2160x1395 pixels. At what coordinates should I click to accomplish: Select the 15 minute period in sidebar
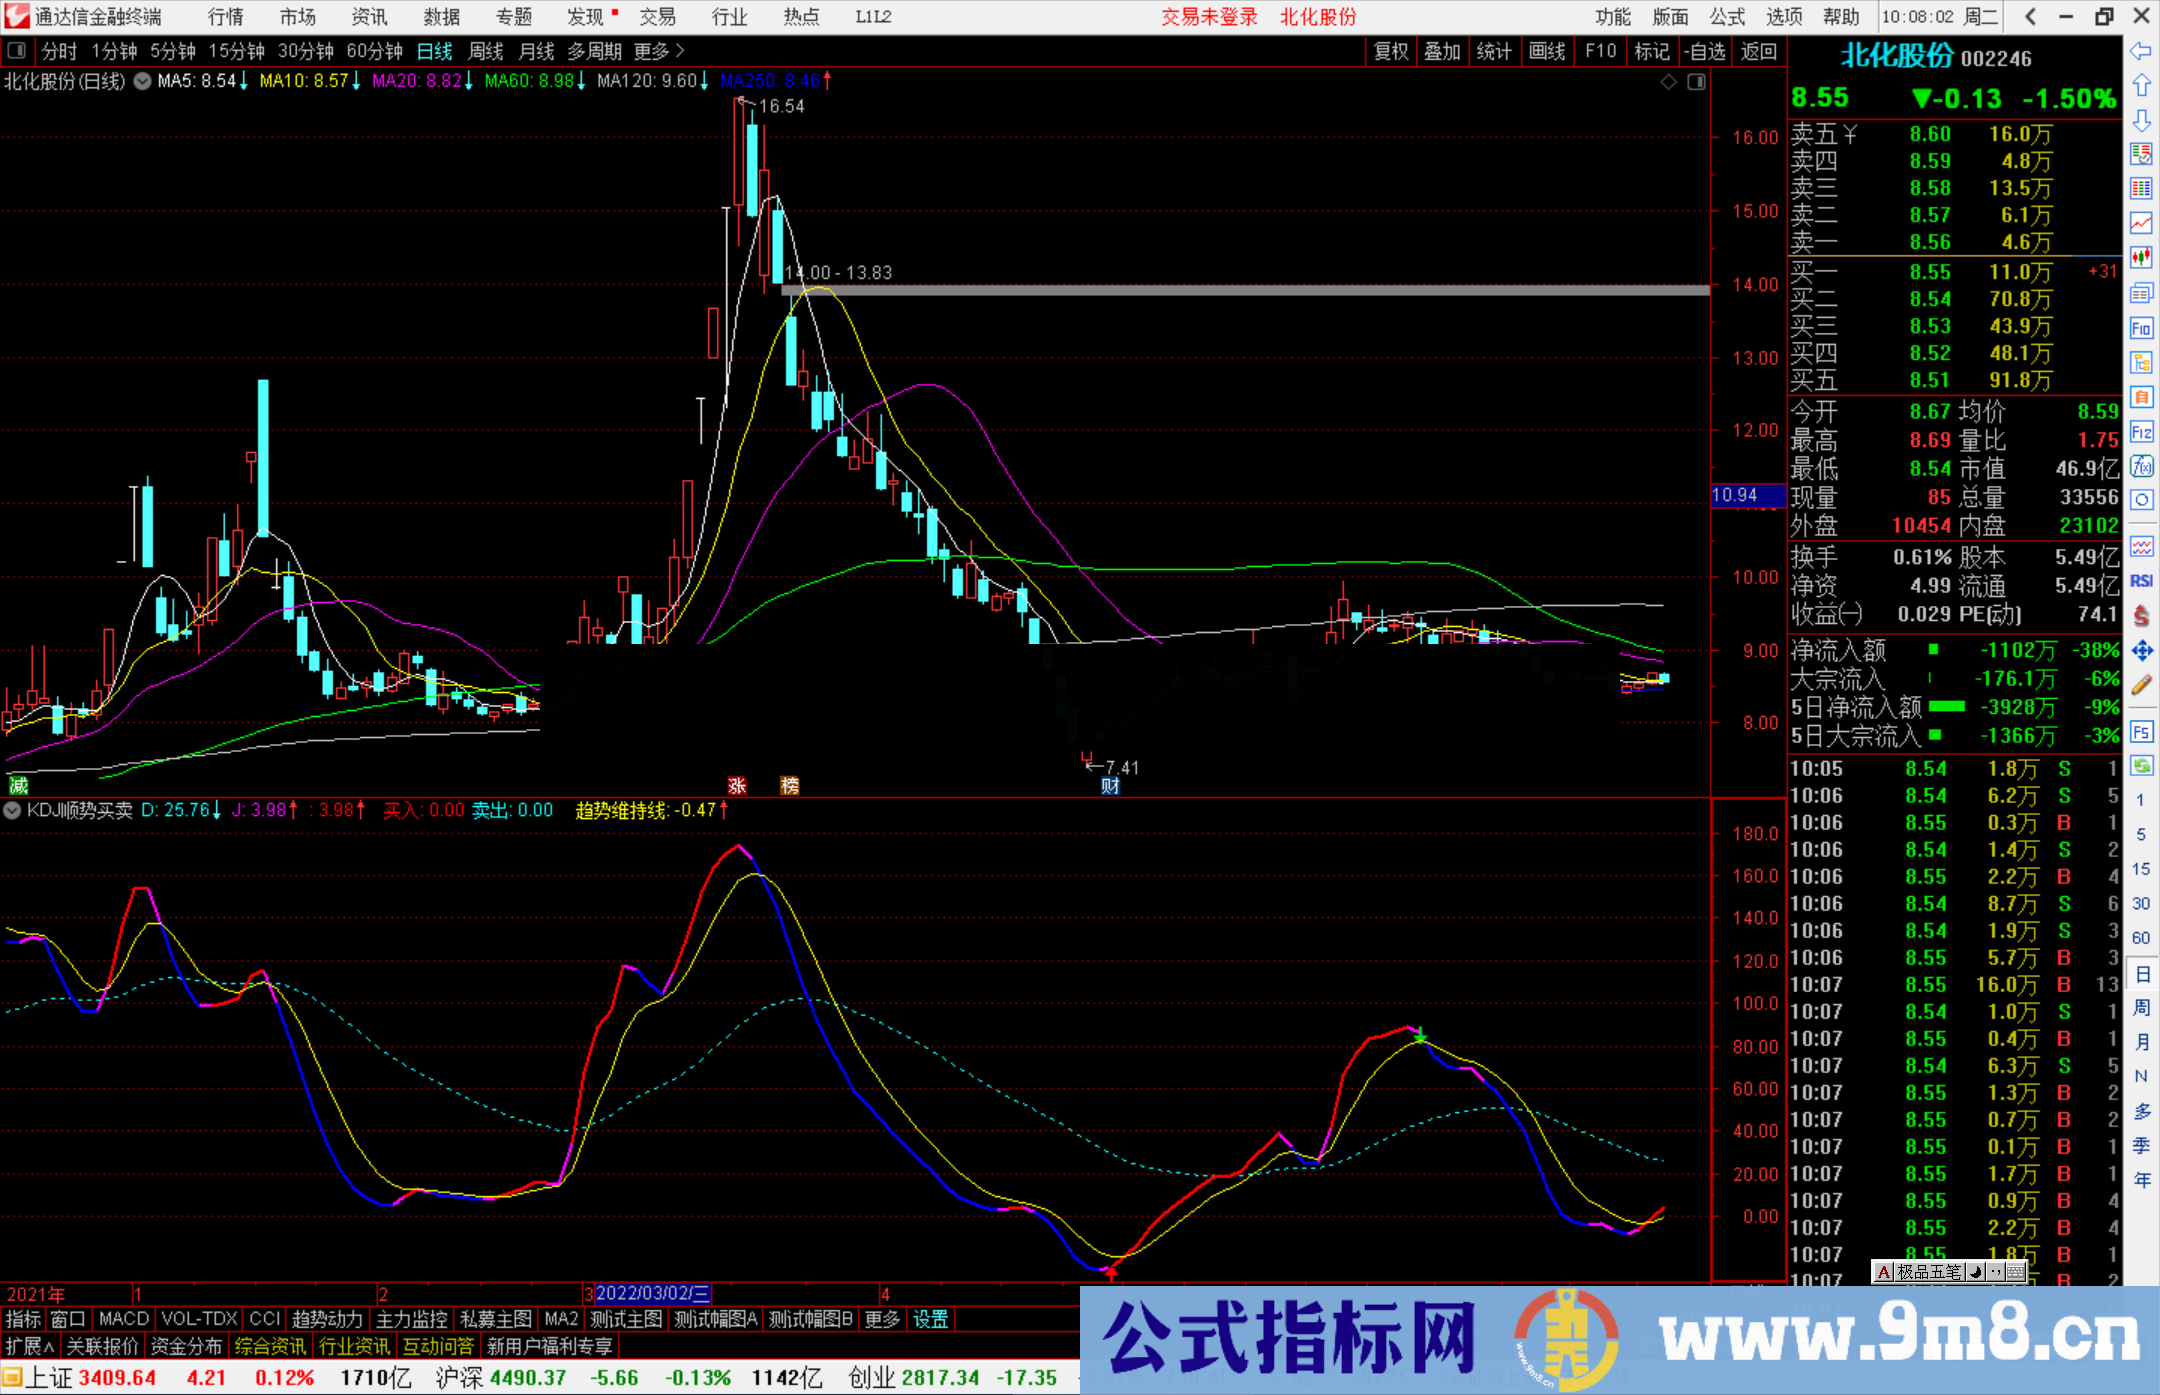[x=2141, y=869]
